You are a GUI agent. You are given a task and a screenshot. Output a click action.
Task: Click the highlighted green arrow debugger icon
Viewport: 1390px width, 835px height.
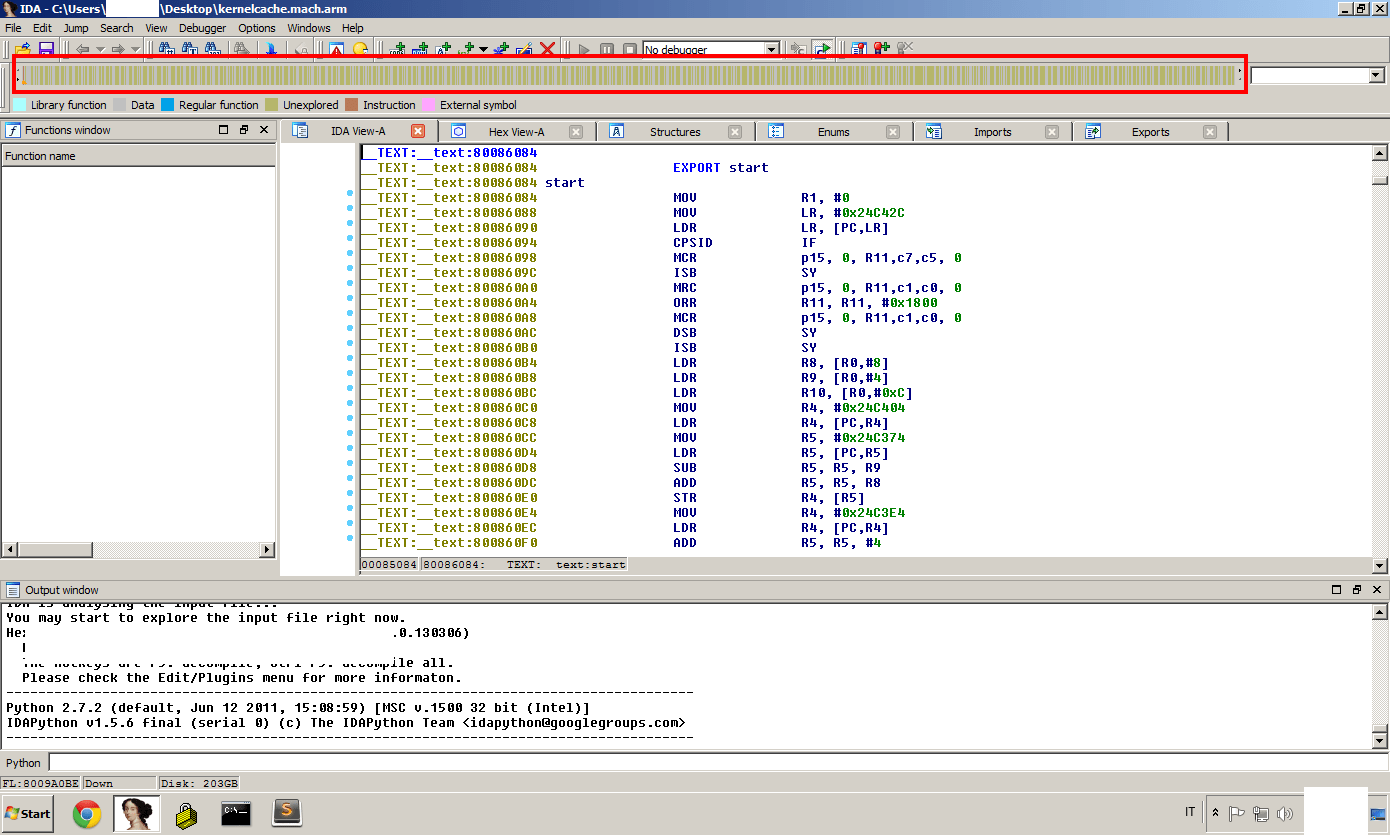coord(822,49)
